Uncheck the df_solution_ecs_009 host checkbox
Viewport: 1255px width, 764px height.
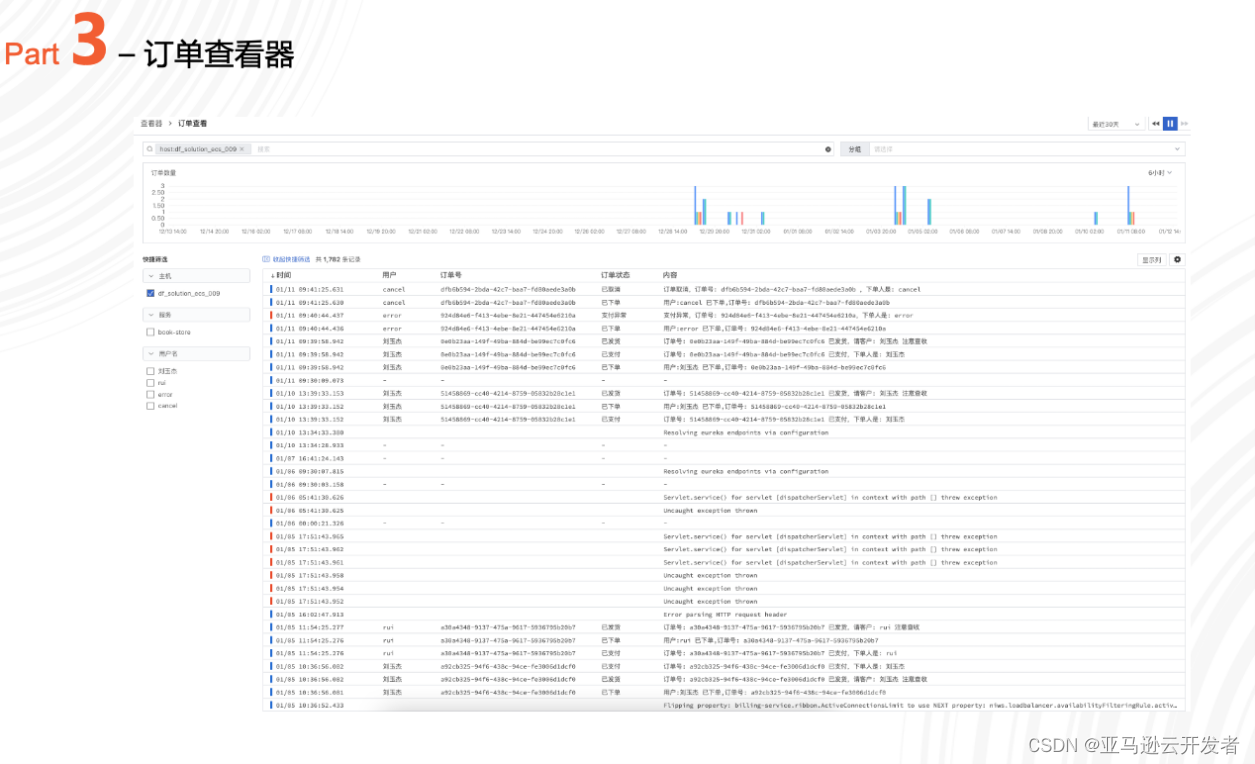click(150, 293)
